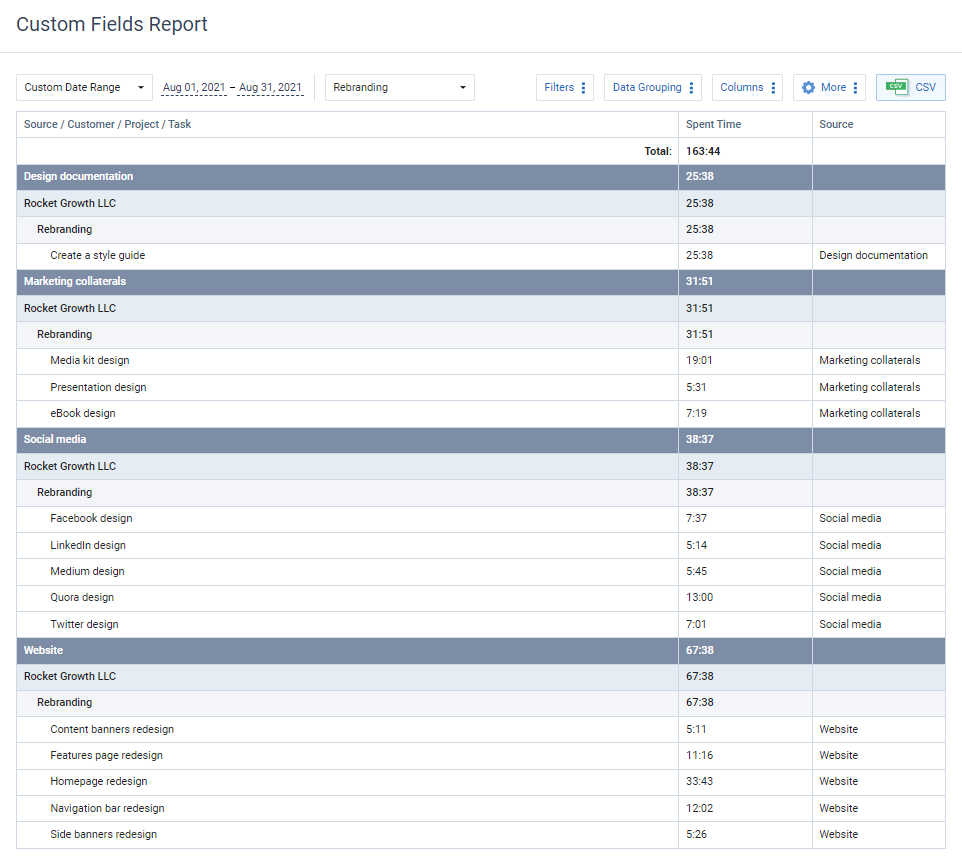
Task: Click the start date Aug 01, 2021
Action: pyautogui.click(x=194, y=88)
